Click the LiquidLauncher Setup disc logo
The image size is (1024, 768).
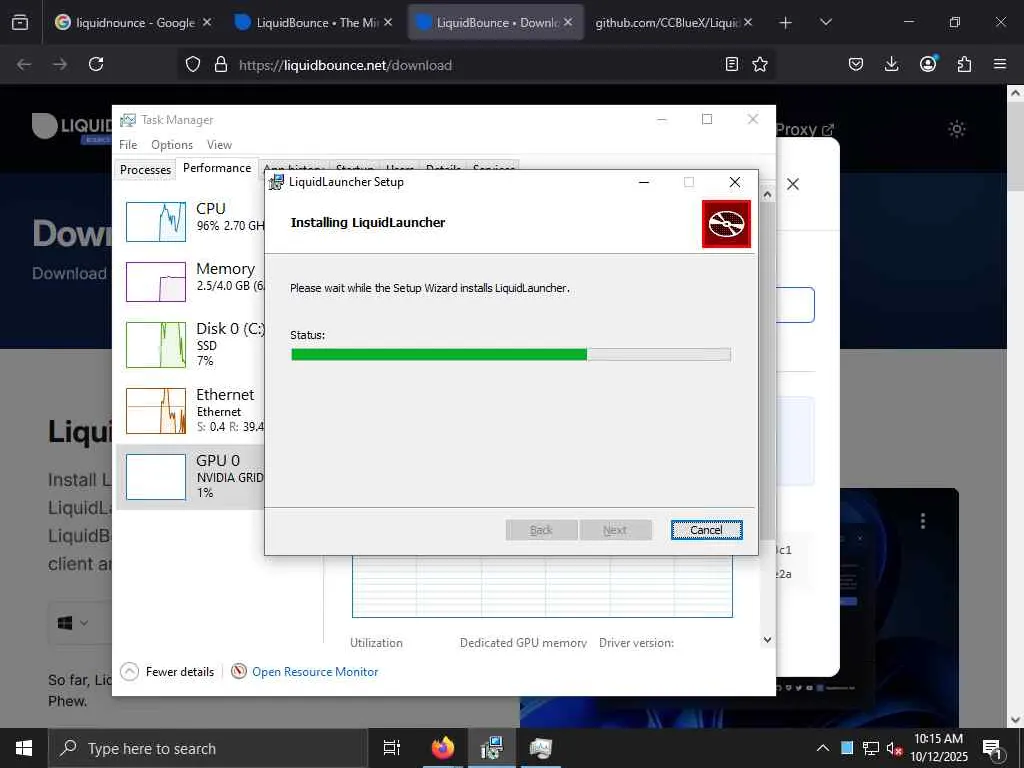(x=726, y=224)
